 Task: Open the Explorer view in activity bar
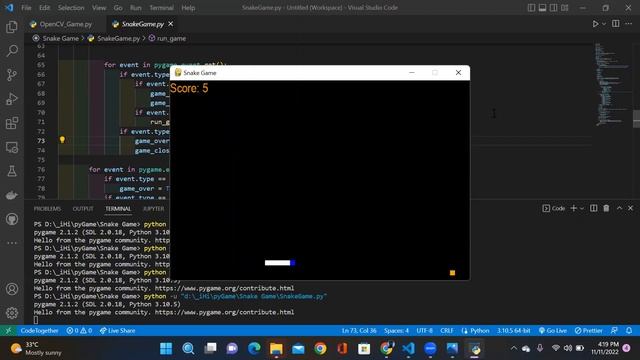tap(12, 27)
